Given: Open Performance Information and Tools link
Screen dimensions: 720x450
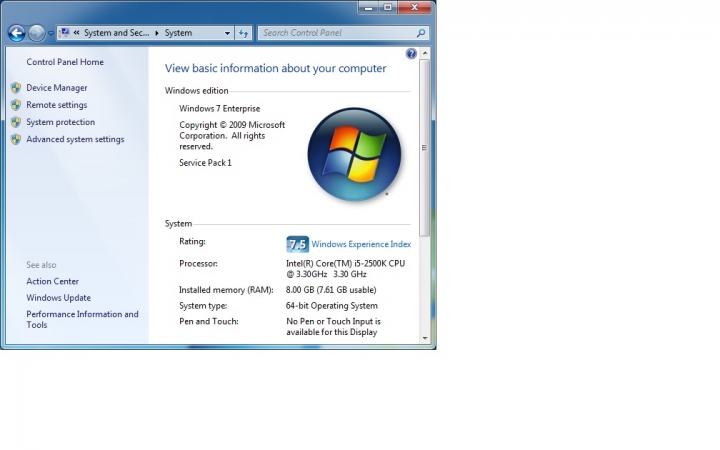Looking at the screenshot, I should tap(82, 320).
